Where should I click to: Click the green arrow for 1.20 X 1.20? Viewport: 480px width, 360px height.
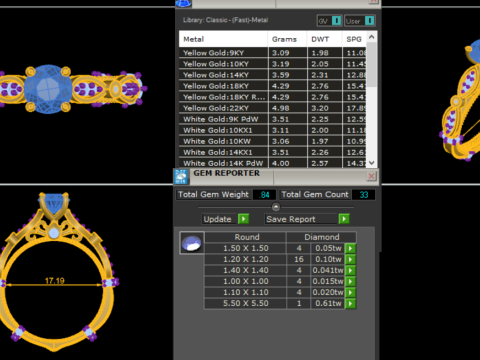pos(350,259)
